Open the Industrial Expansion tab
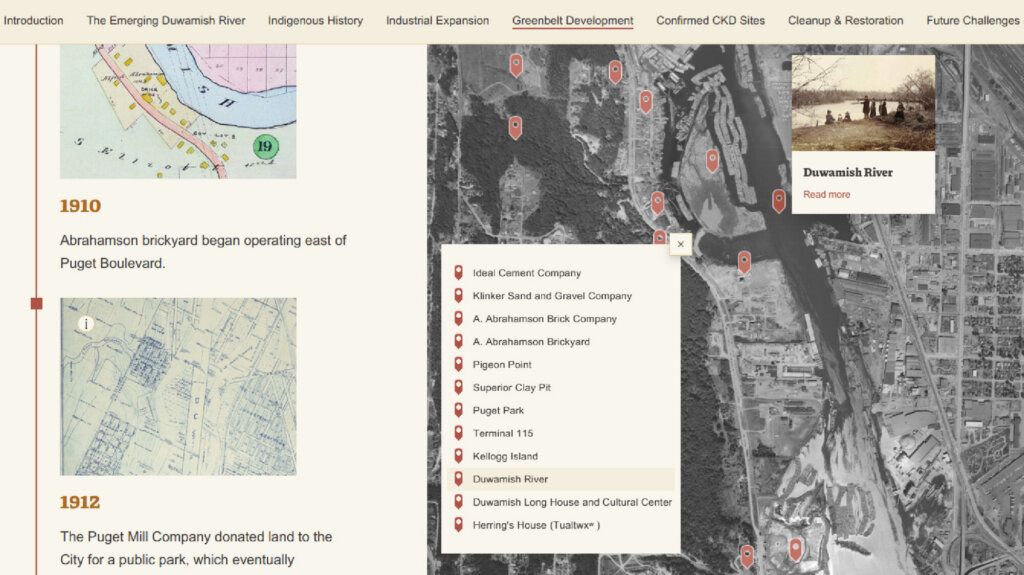This screenshot has height=575, width=1024. point(438,20)
